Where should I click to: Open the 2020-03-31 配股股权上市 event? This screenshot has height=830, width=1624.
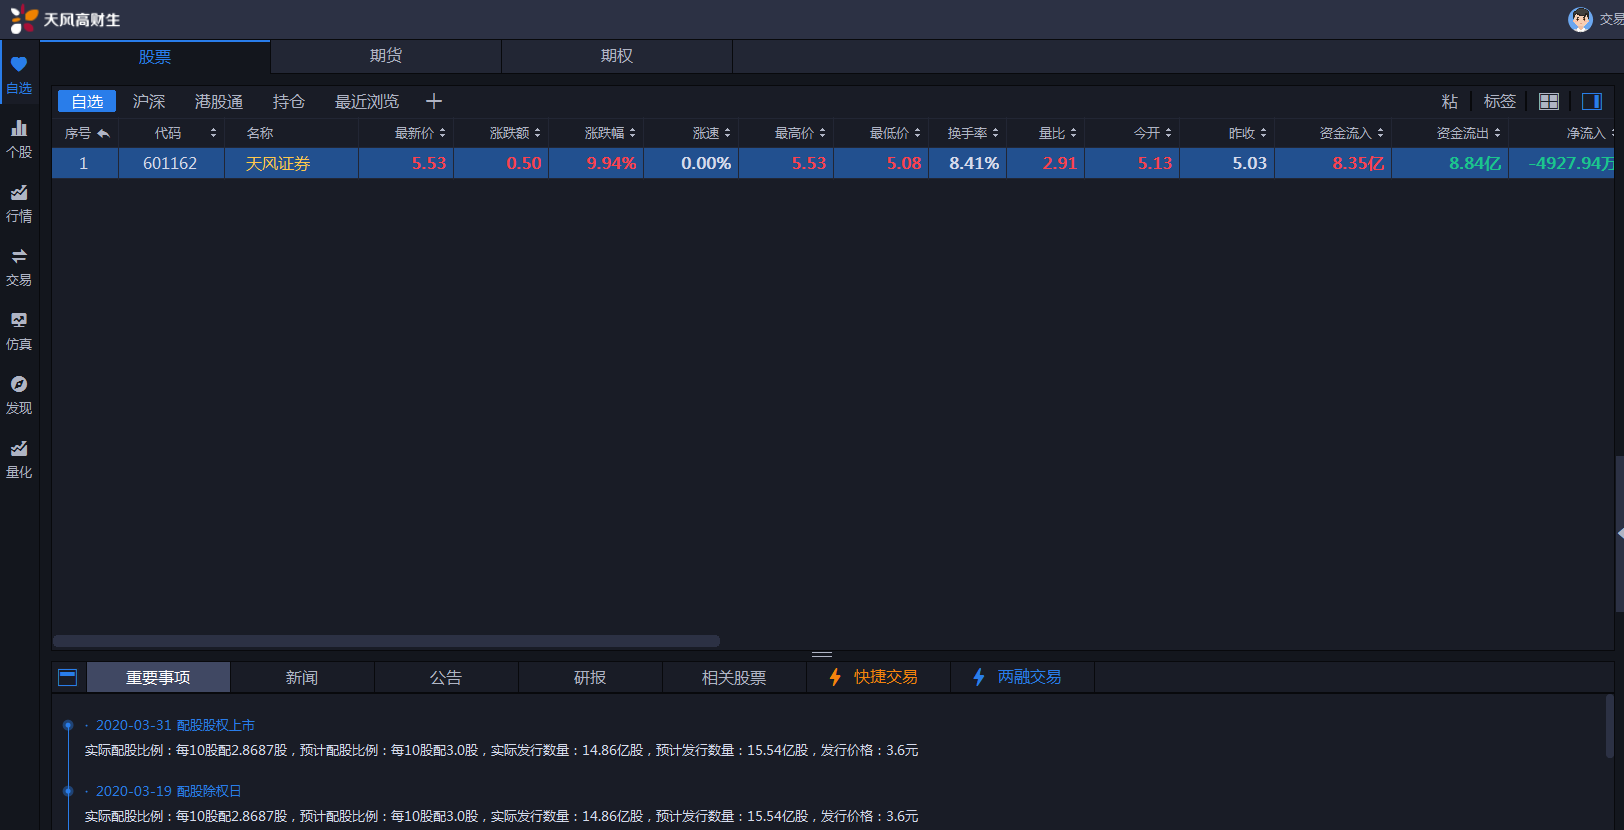(x=175, y=725)
